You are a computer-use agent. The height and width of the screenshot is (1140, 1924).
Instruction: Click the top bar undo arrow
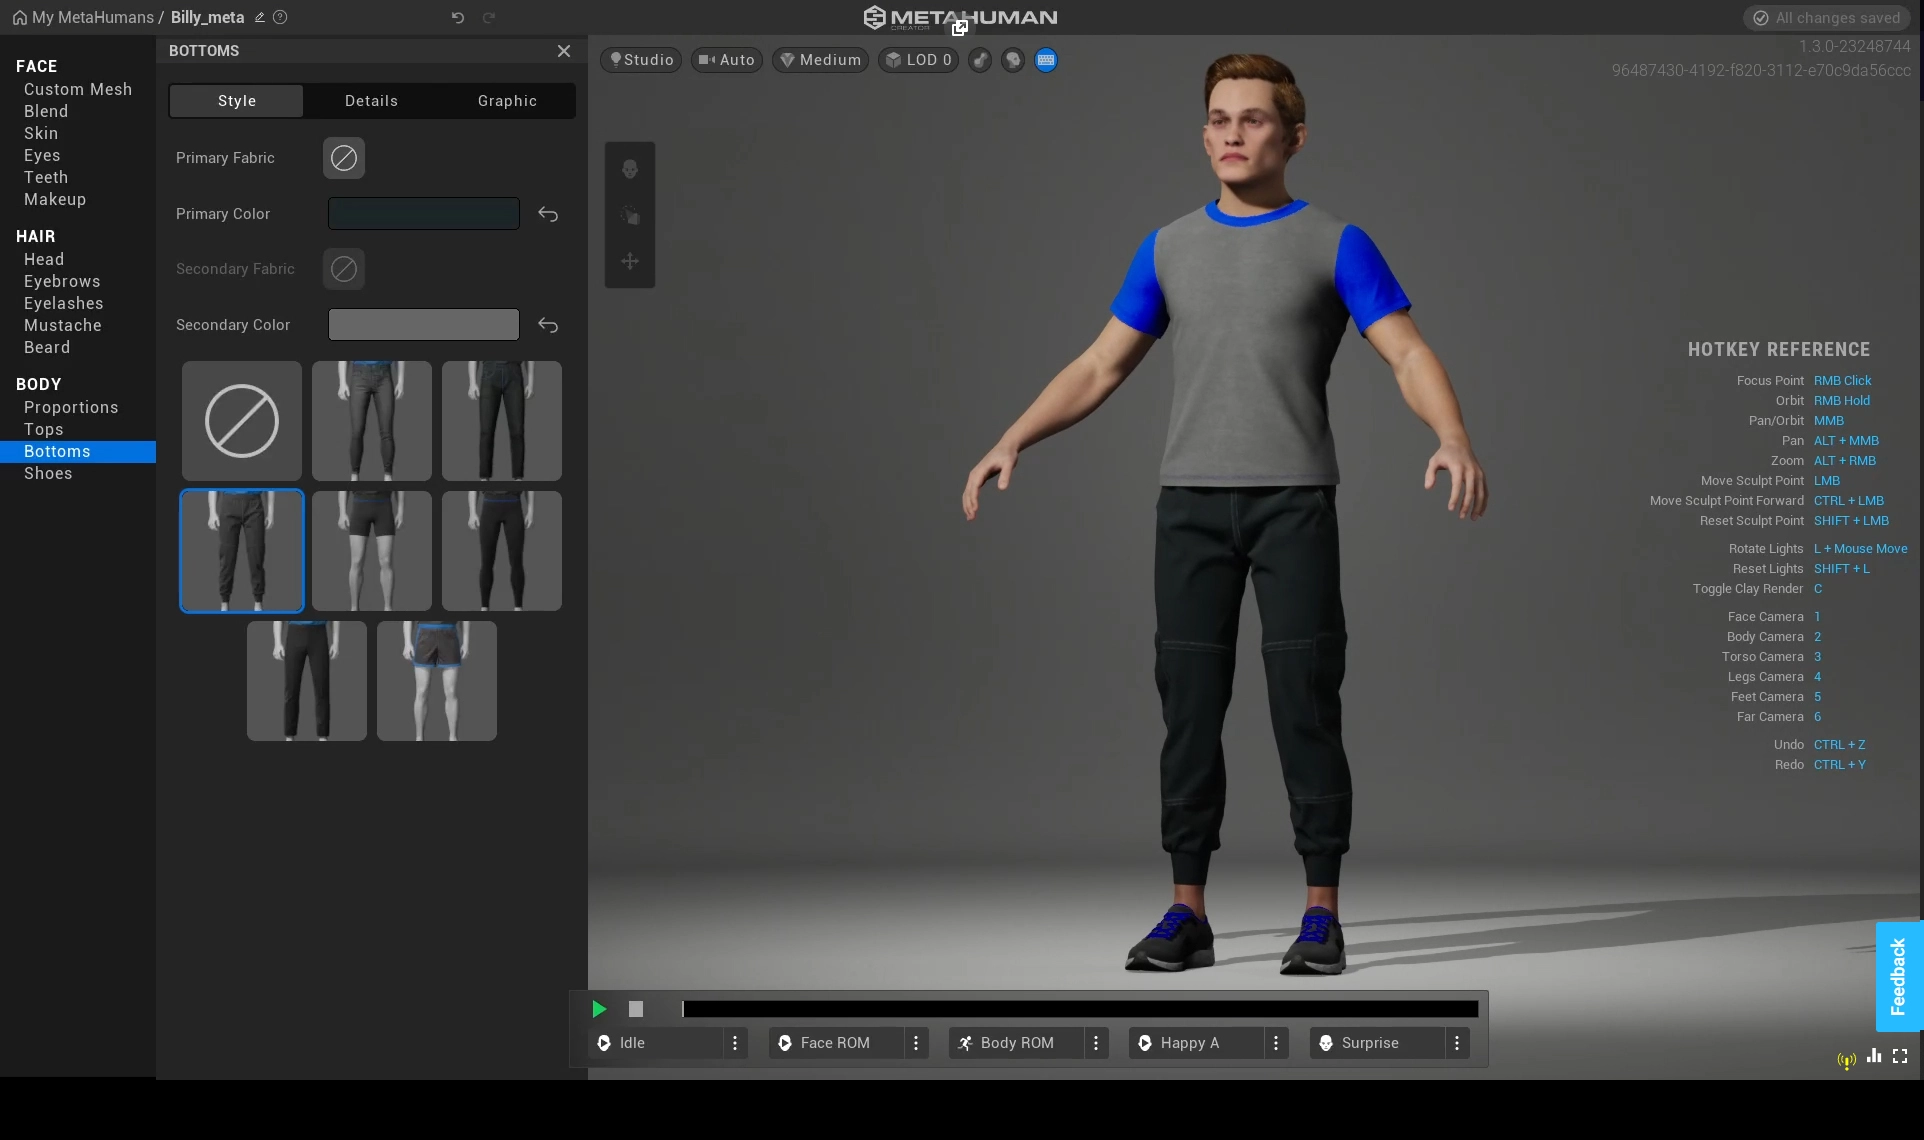(458, 18)
